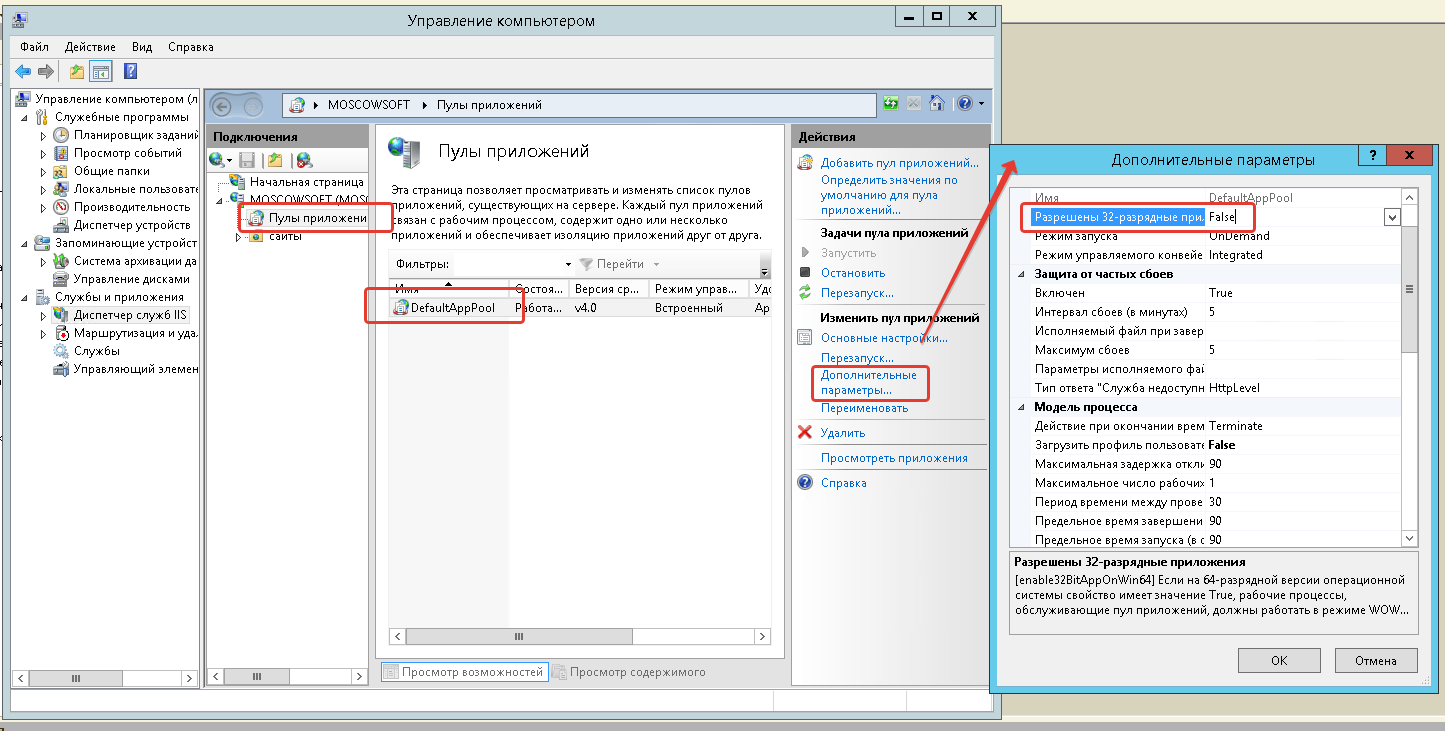Click the MMC toolbar Help question-mark icon
This screenshot has height=731, width=1445.
coord(130,72)
